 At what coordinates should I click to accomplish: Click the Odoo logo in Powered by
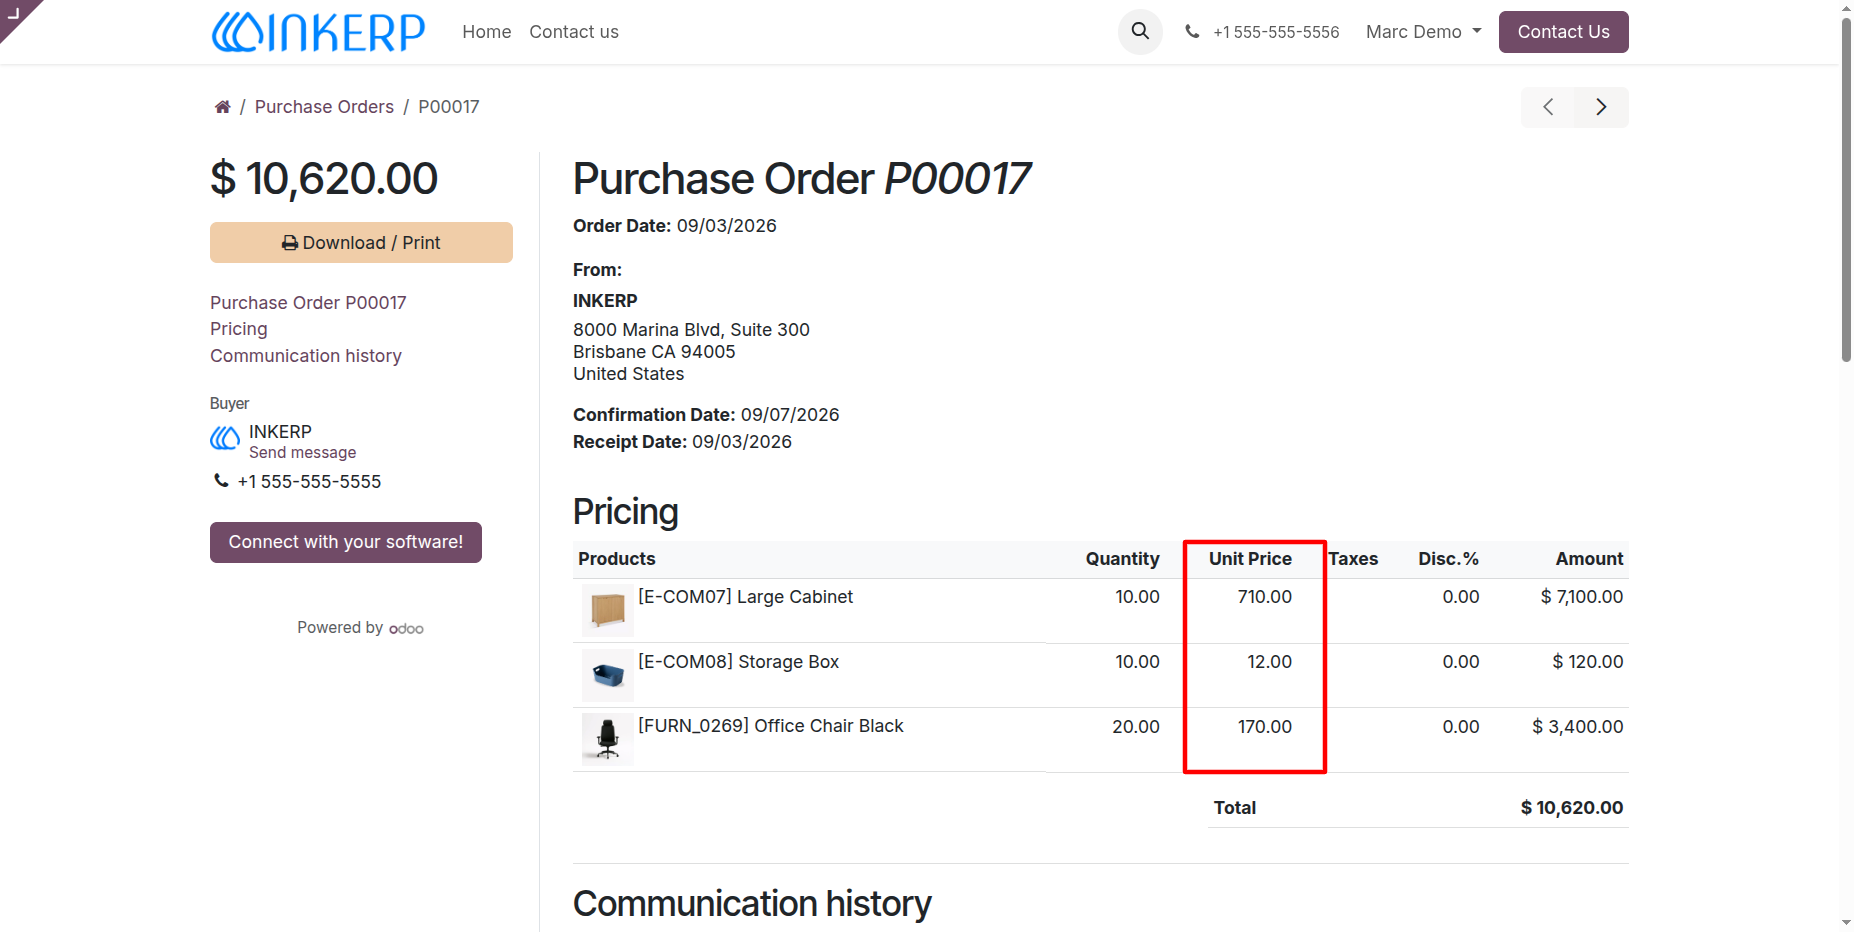[406, 629]
